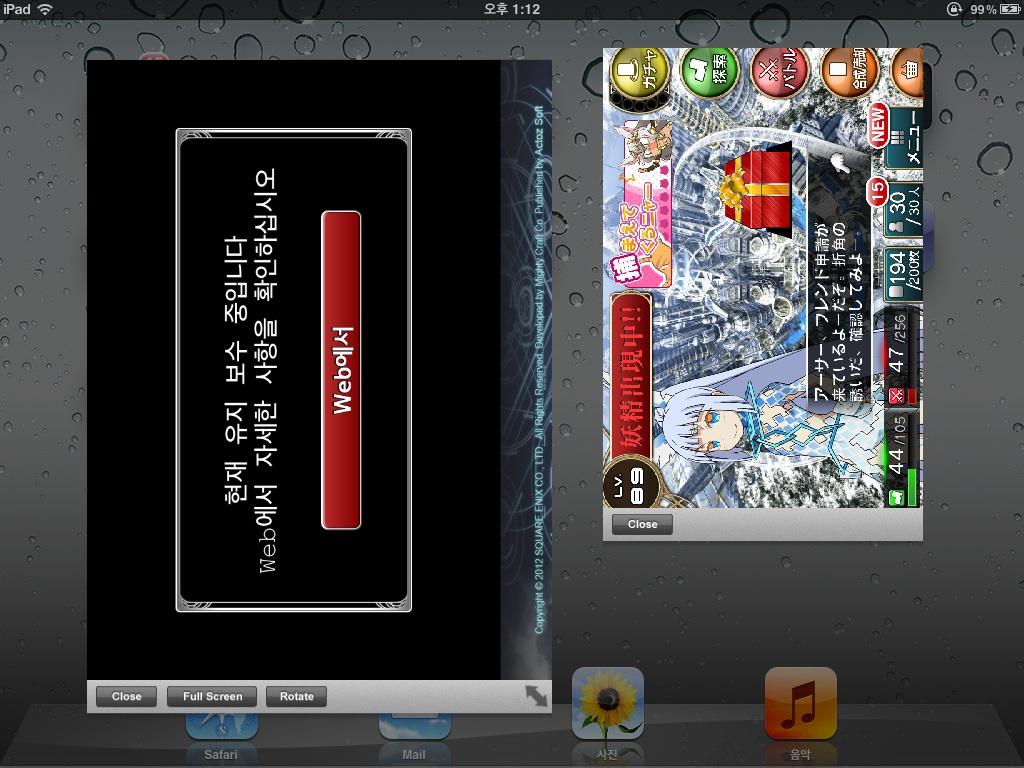Tap the NEW badge above menu
The image size is (1024, 768).
pyautogui.click(x=878, y=124)
